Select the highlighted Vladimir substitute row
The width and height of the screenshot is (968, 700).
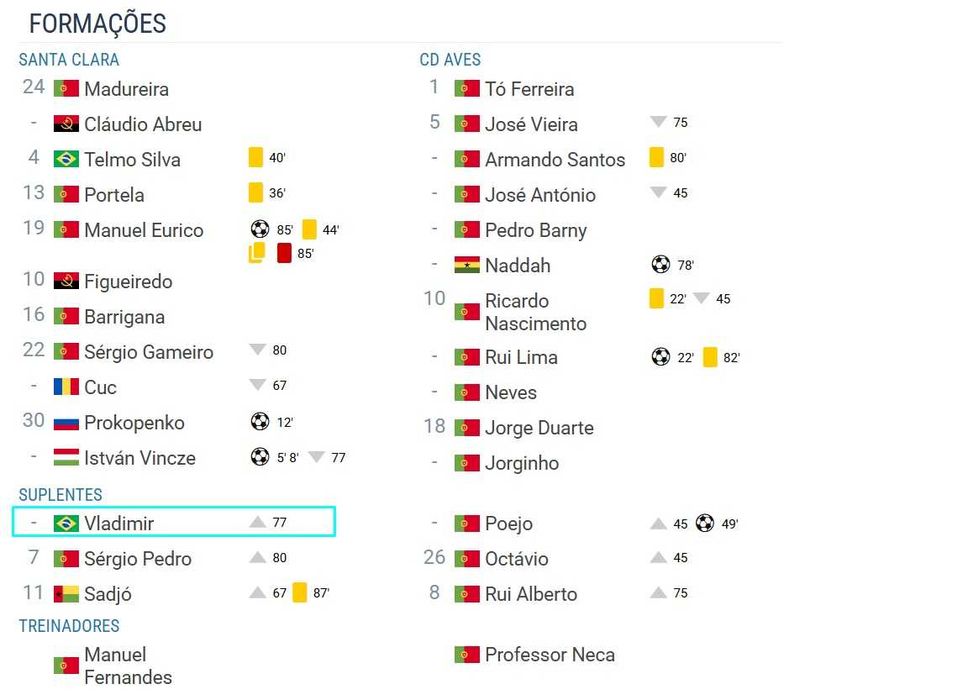(174, 522)
